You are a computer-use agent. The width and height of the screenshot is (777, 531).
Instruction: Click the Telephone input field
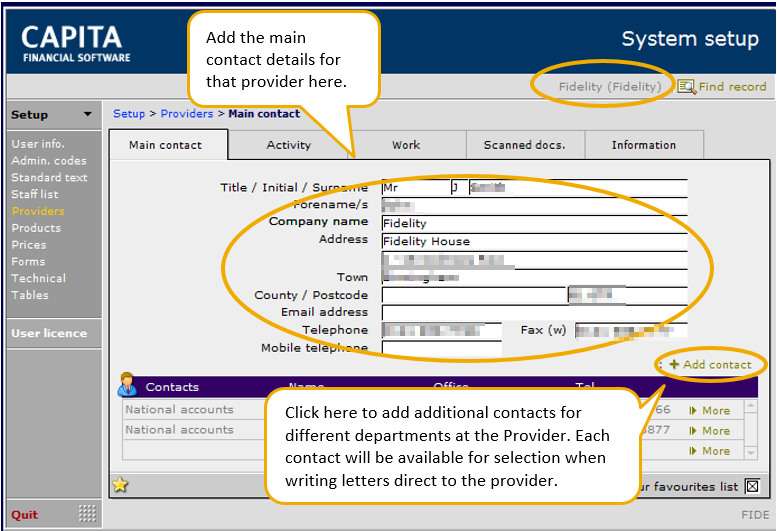(442, 330)
